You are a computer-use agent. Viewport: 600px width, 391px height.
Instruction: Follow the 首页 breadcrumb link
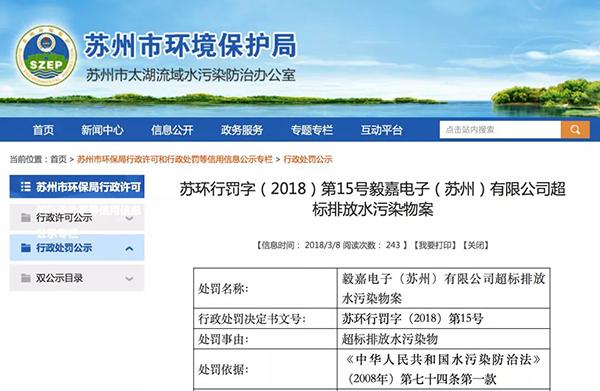point(59,159)
